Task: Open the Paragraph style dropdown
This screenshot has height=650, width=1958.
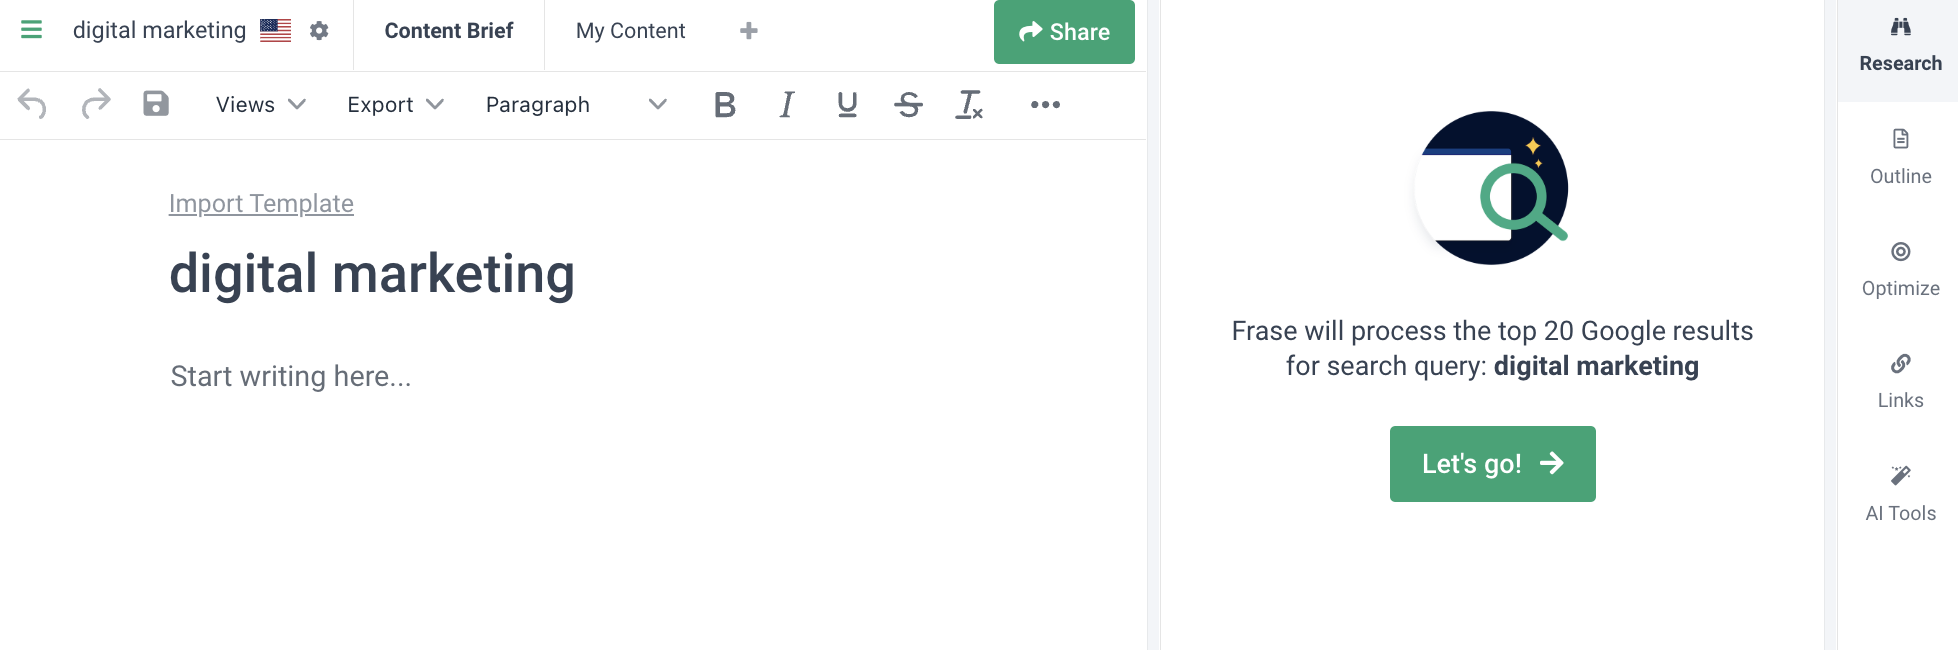Action: [575, 104]
